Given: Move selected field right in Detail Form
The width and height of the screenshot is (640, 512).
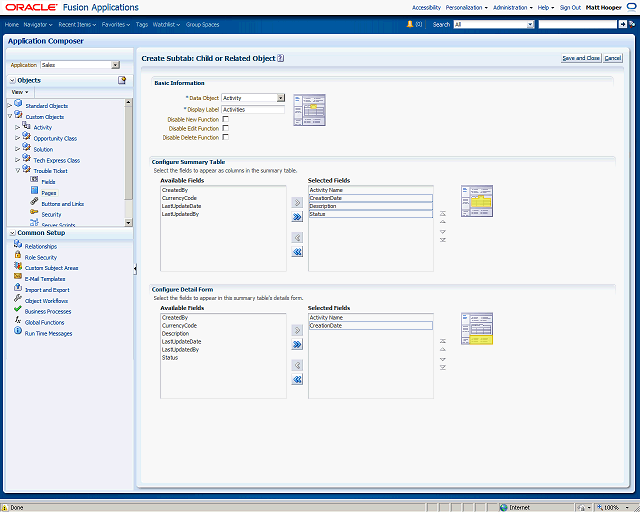Looking at the screenshot, I should (x=297, y=330).
